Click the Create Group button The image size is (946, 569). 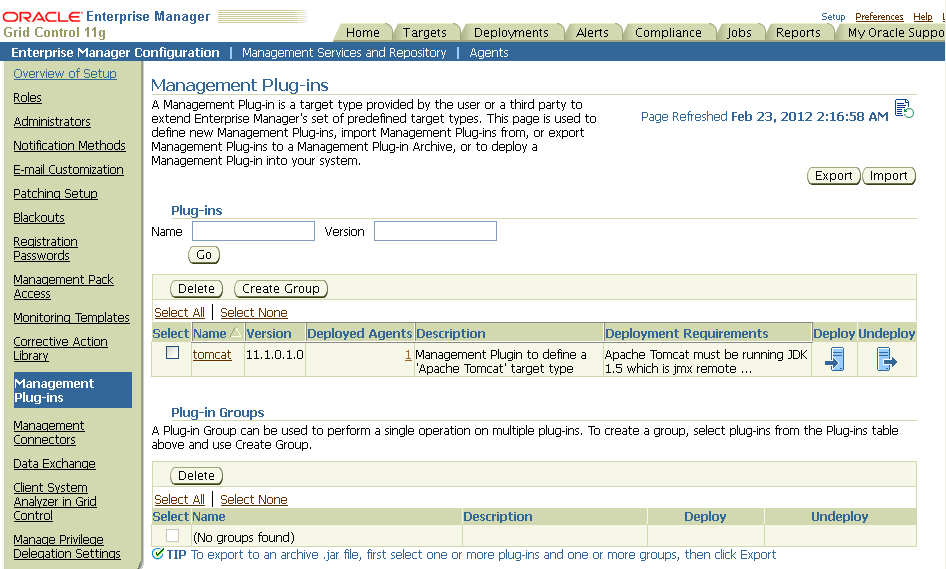coord(281,288)
